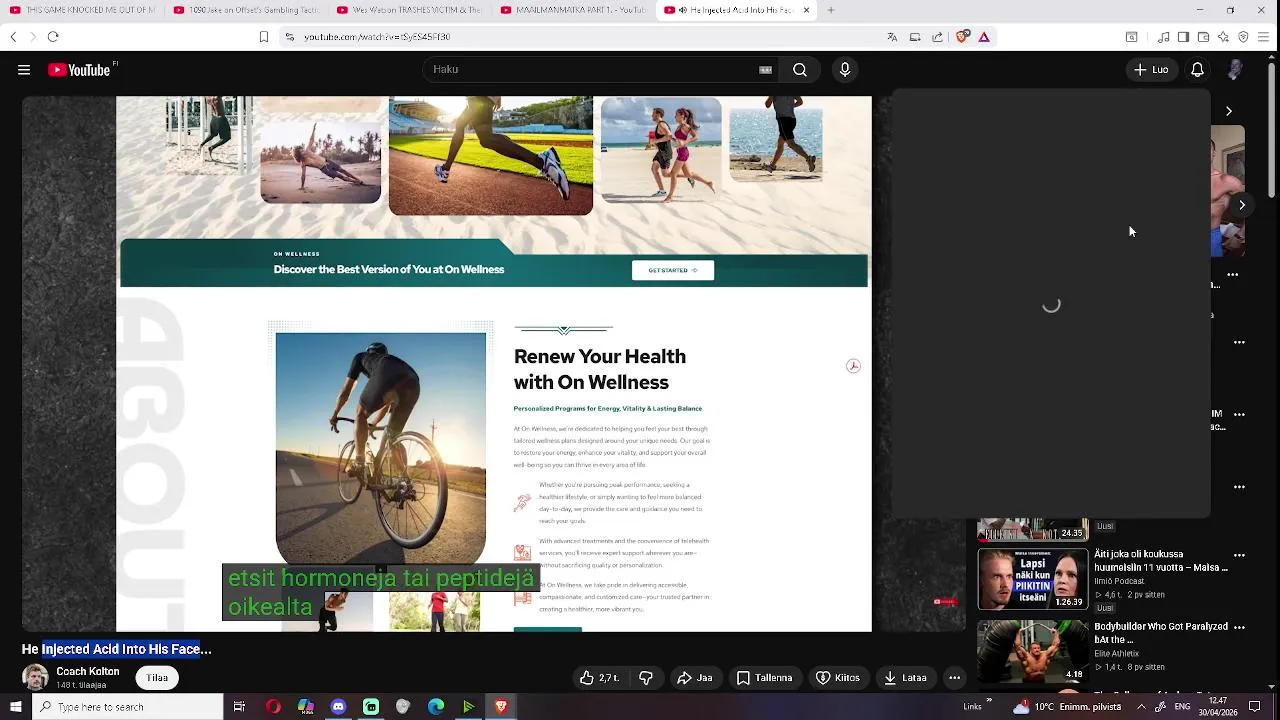
Task: Open Brave browser taskbar icon
Action: coord(501,707)
